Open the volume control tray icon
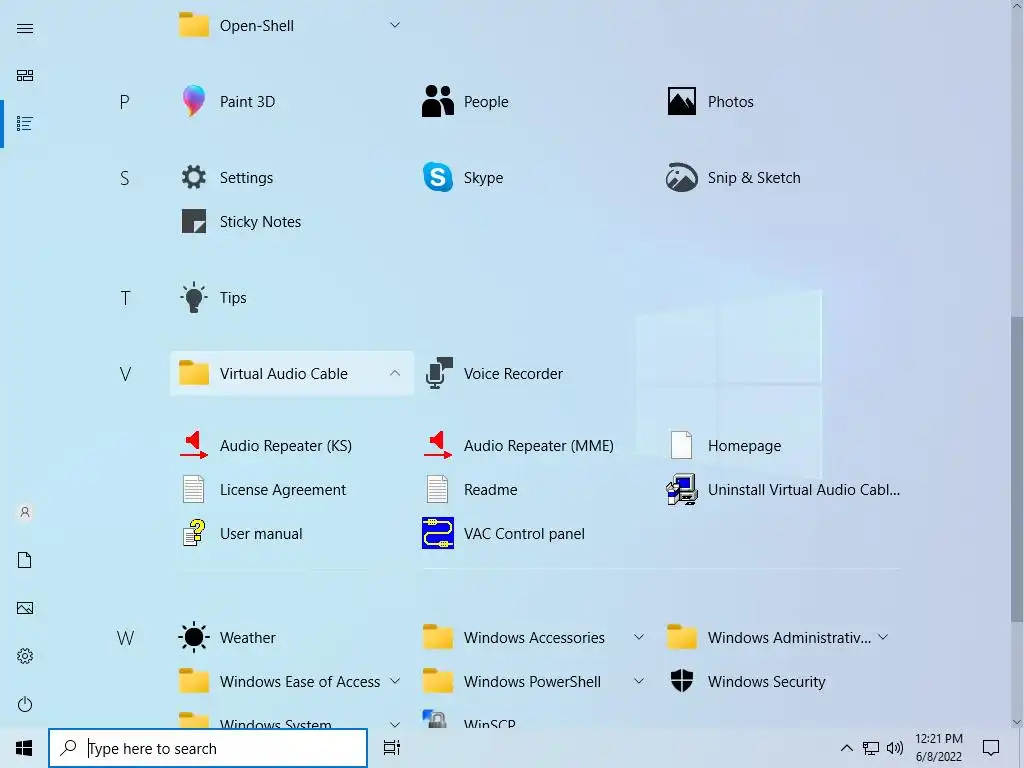The image size is (1024, 768). coord(895,748)
